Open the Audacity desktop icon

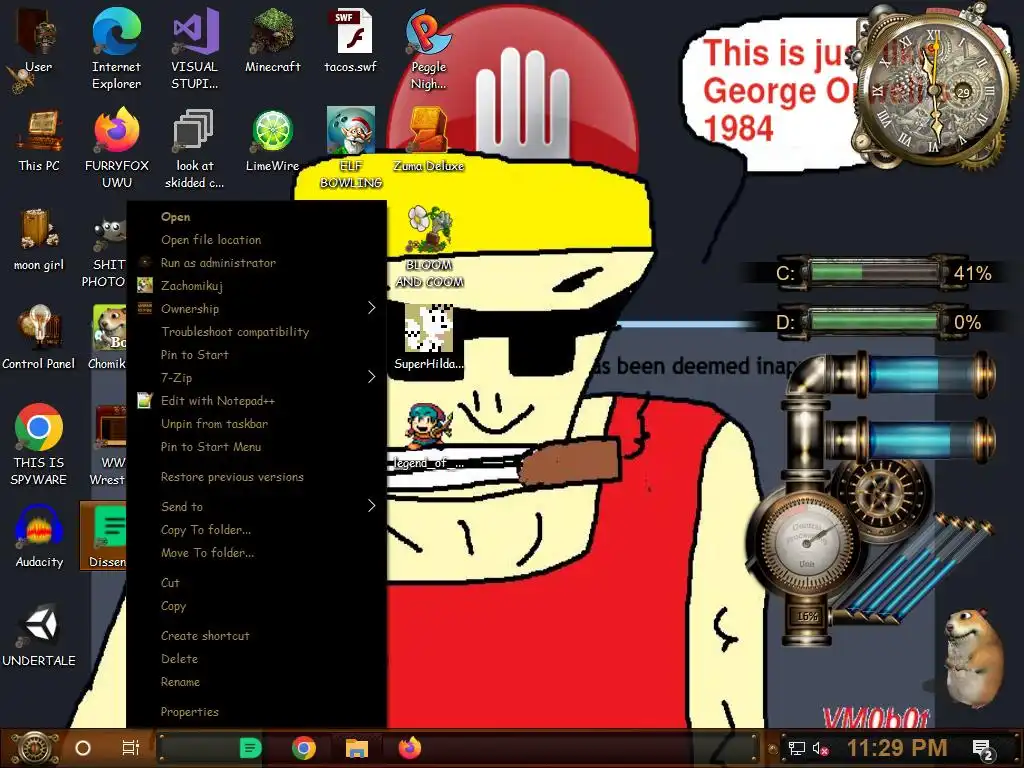coord(39,536)
